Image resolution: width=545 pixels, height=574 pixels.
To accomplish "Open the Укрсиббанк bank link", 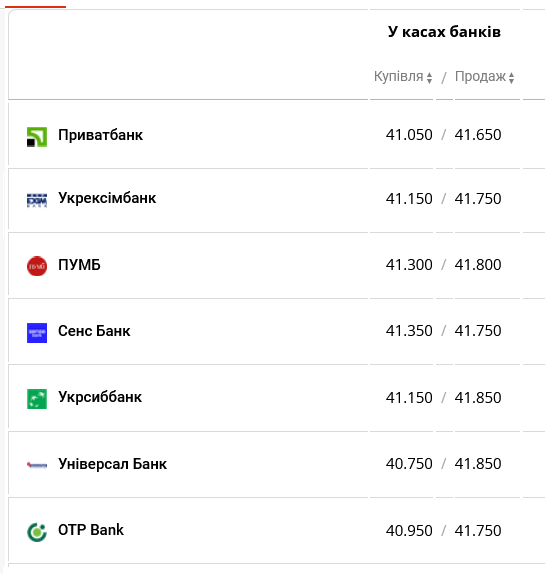I will click(x=100, y=397).
